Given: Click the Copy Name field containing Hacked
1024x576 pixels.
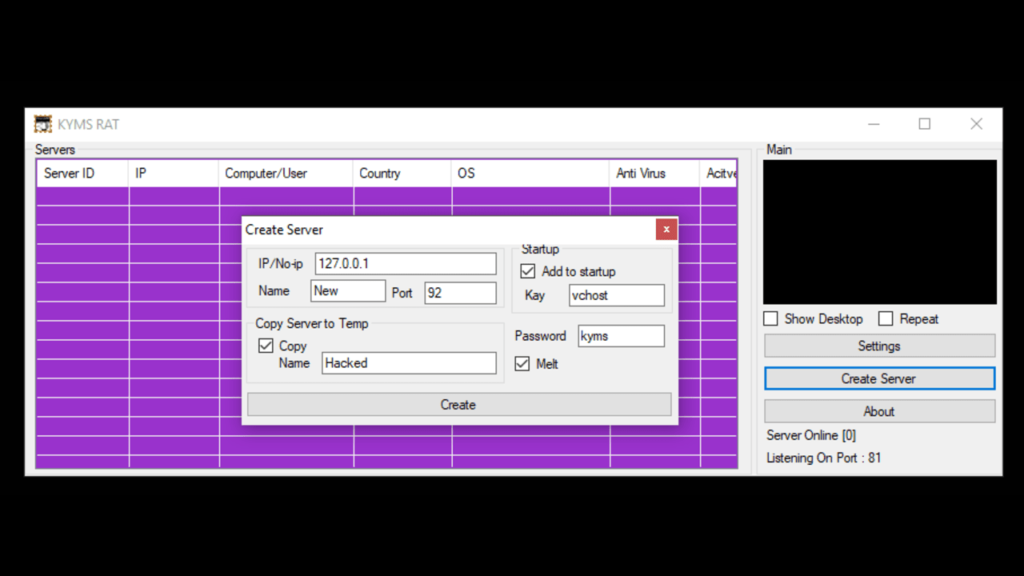Looking at the screenshot, I should pos(409,363).
